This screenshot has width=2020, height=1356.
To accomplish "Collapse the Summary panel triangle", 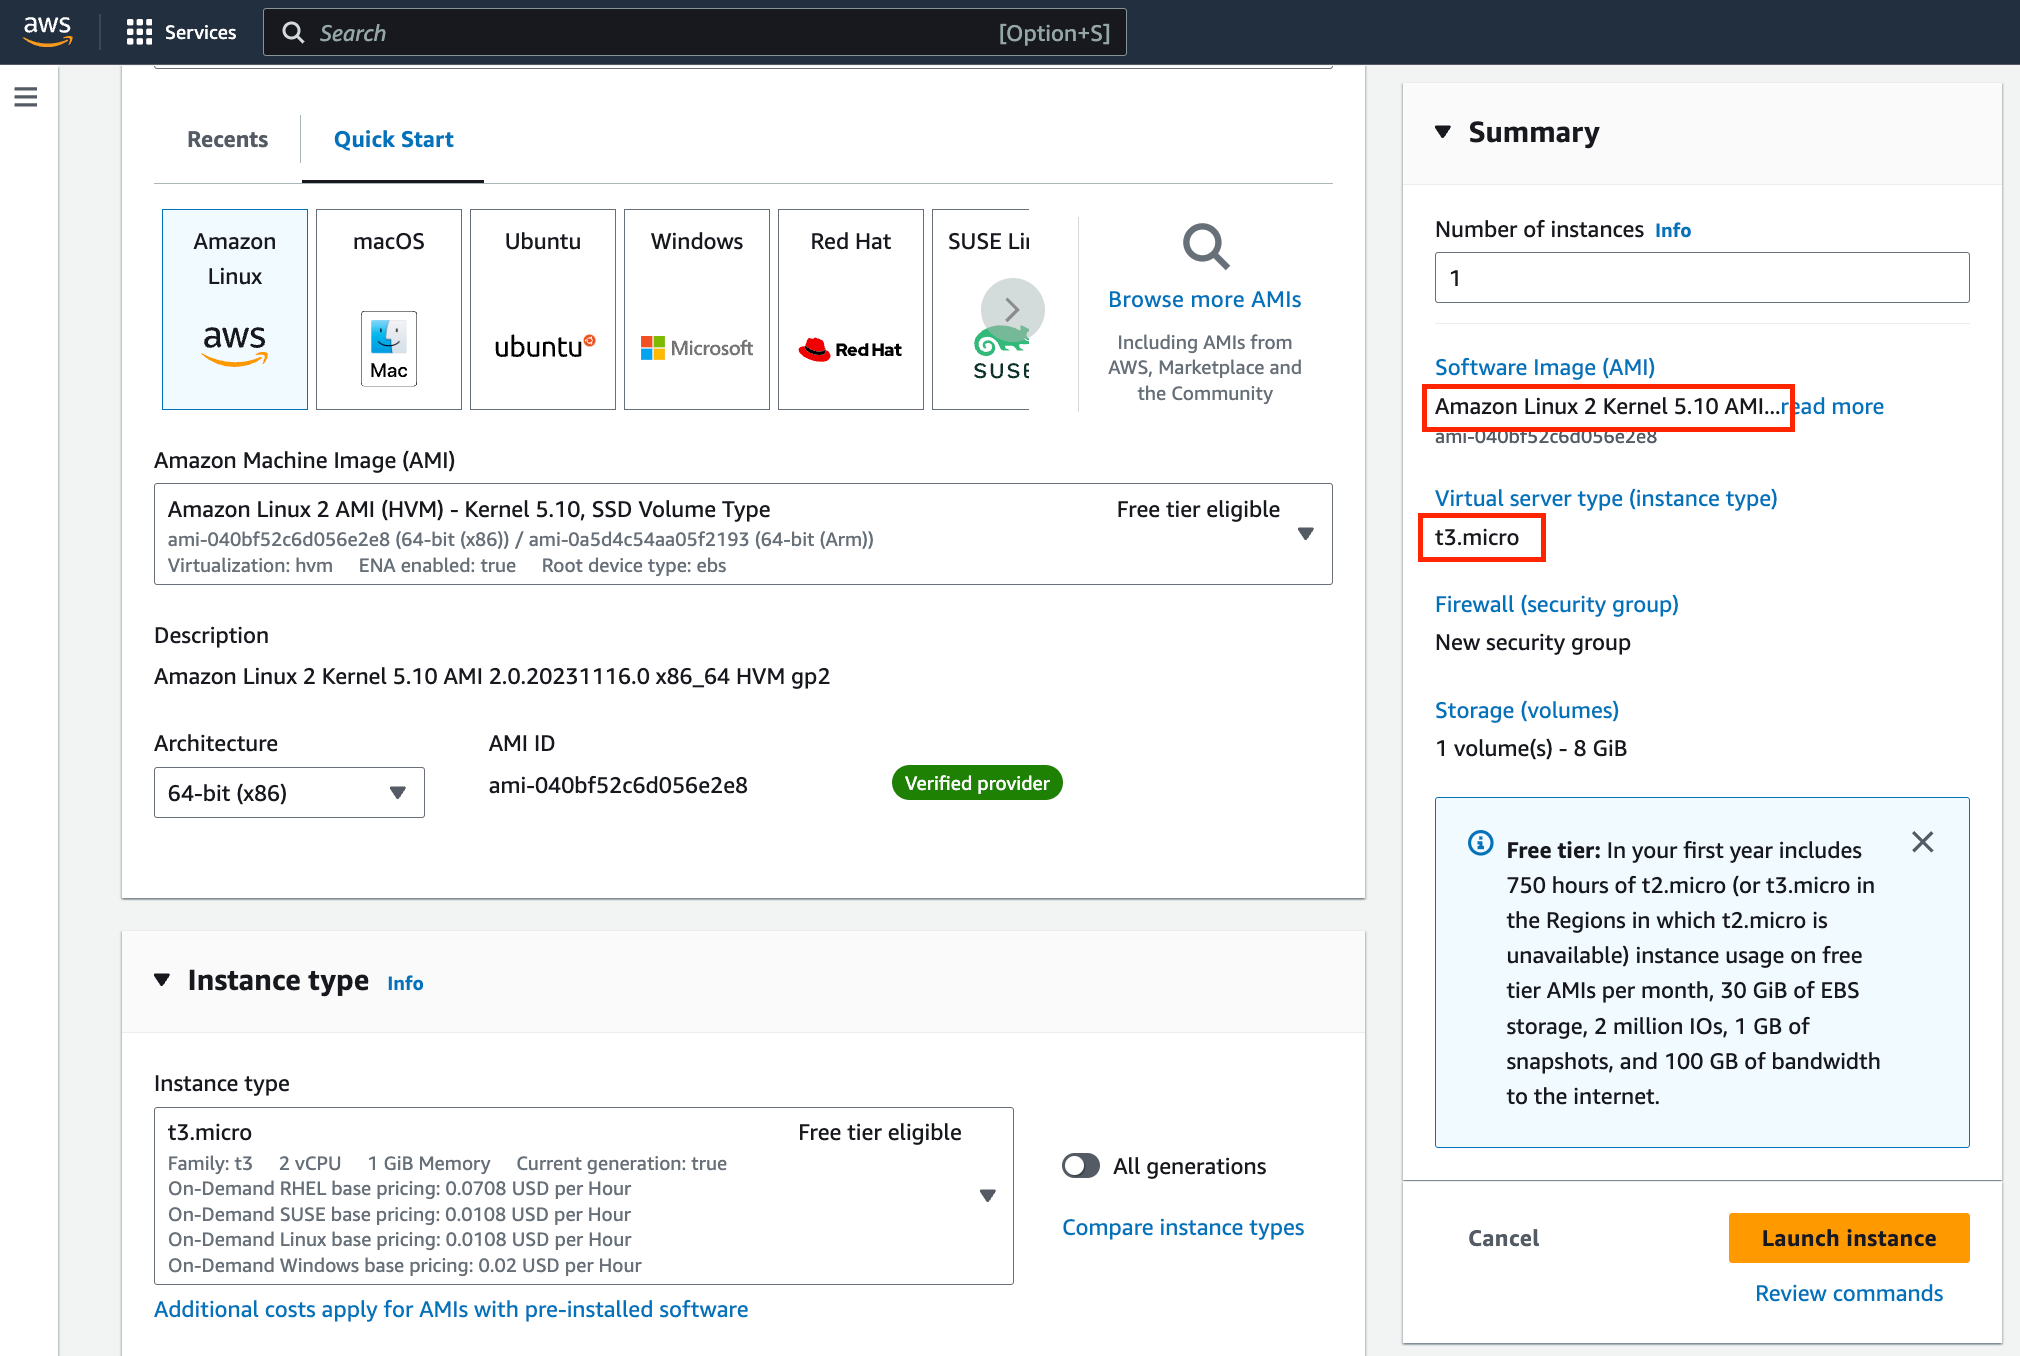I will pyautogui.click(x=1443, y=132).
